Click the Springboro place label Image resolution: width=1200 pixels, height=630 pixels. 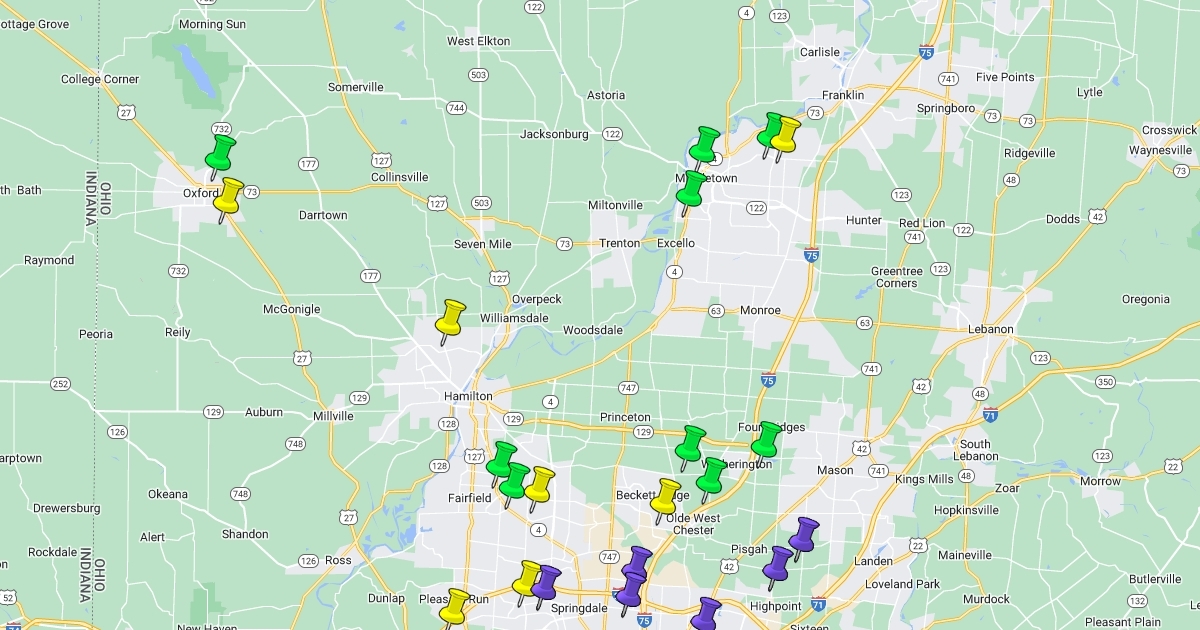[945, 107]
